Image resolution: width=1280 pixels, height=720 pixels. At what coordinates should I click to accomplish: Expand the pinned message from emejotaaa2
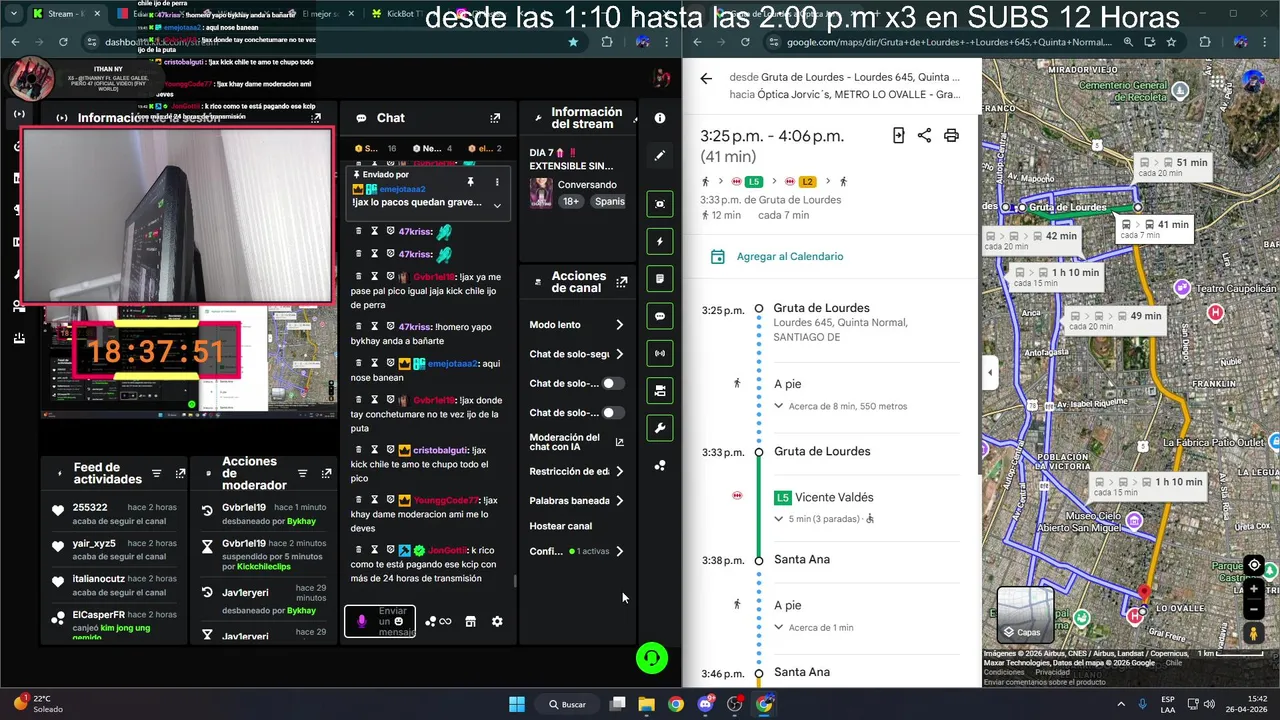(497, 205)
